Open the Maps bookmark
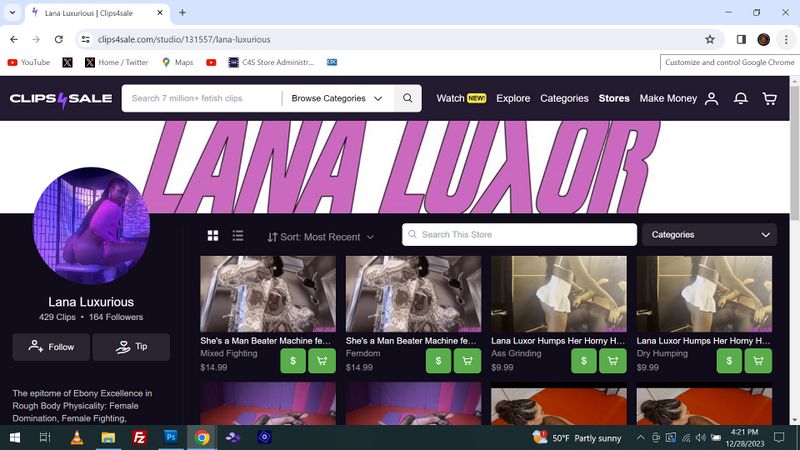 click(178, 62)
